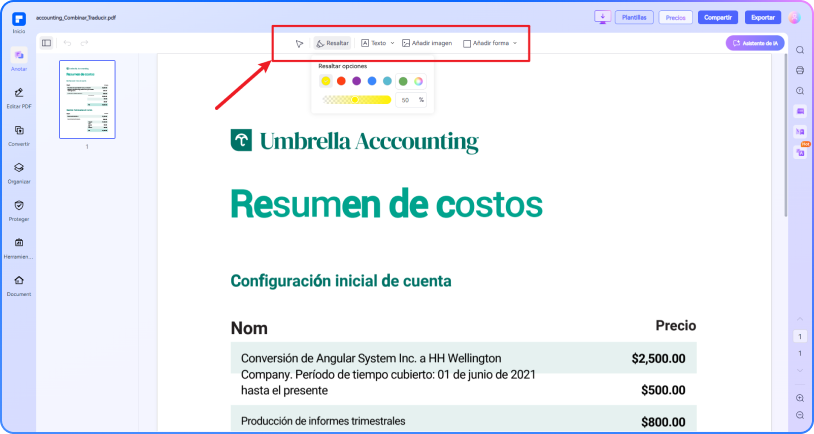Screen dimensions: 814x434
Task: Pick the blue highlight color
Action: click(x=372, y=81)
